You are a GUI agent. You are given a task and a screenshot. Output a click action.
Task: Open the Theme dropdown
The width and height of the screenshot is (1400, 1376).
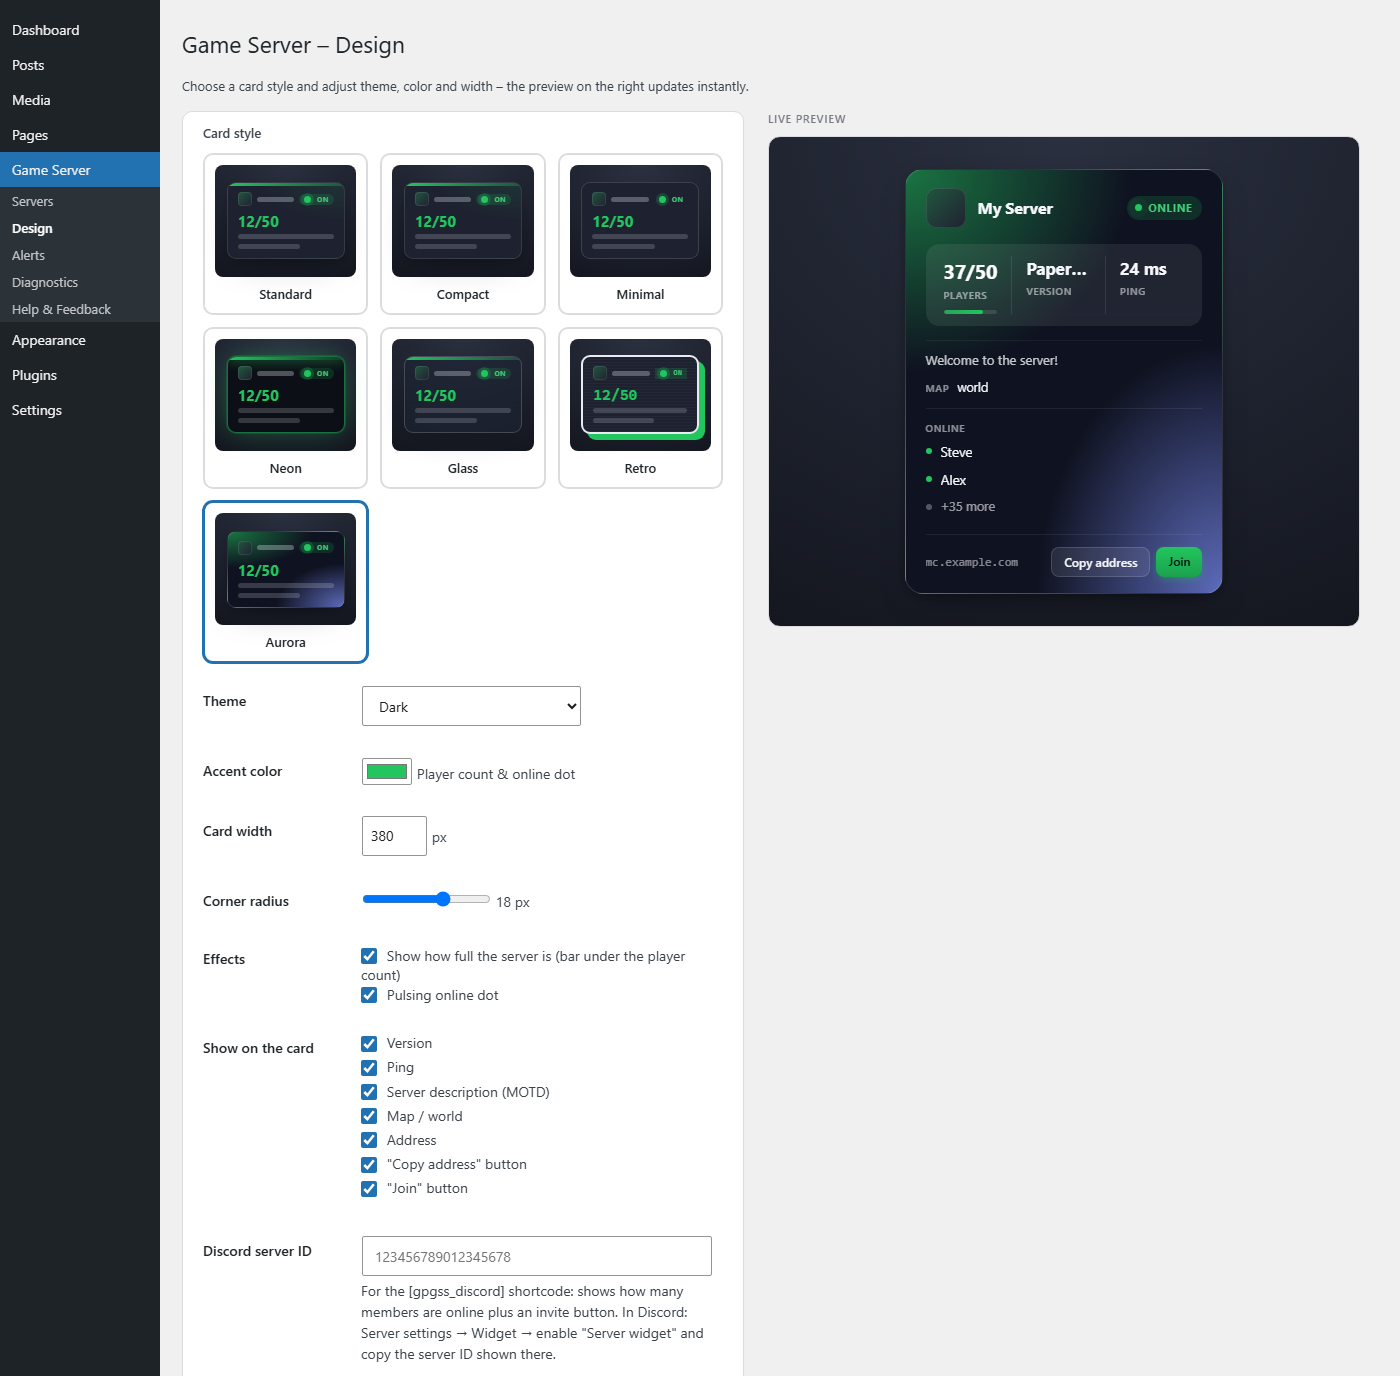tap(471, 706)
